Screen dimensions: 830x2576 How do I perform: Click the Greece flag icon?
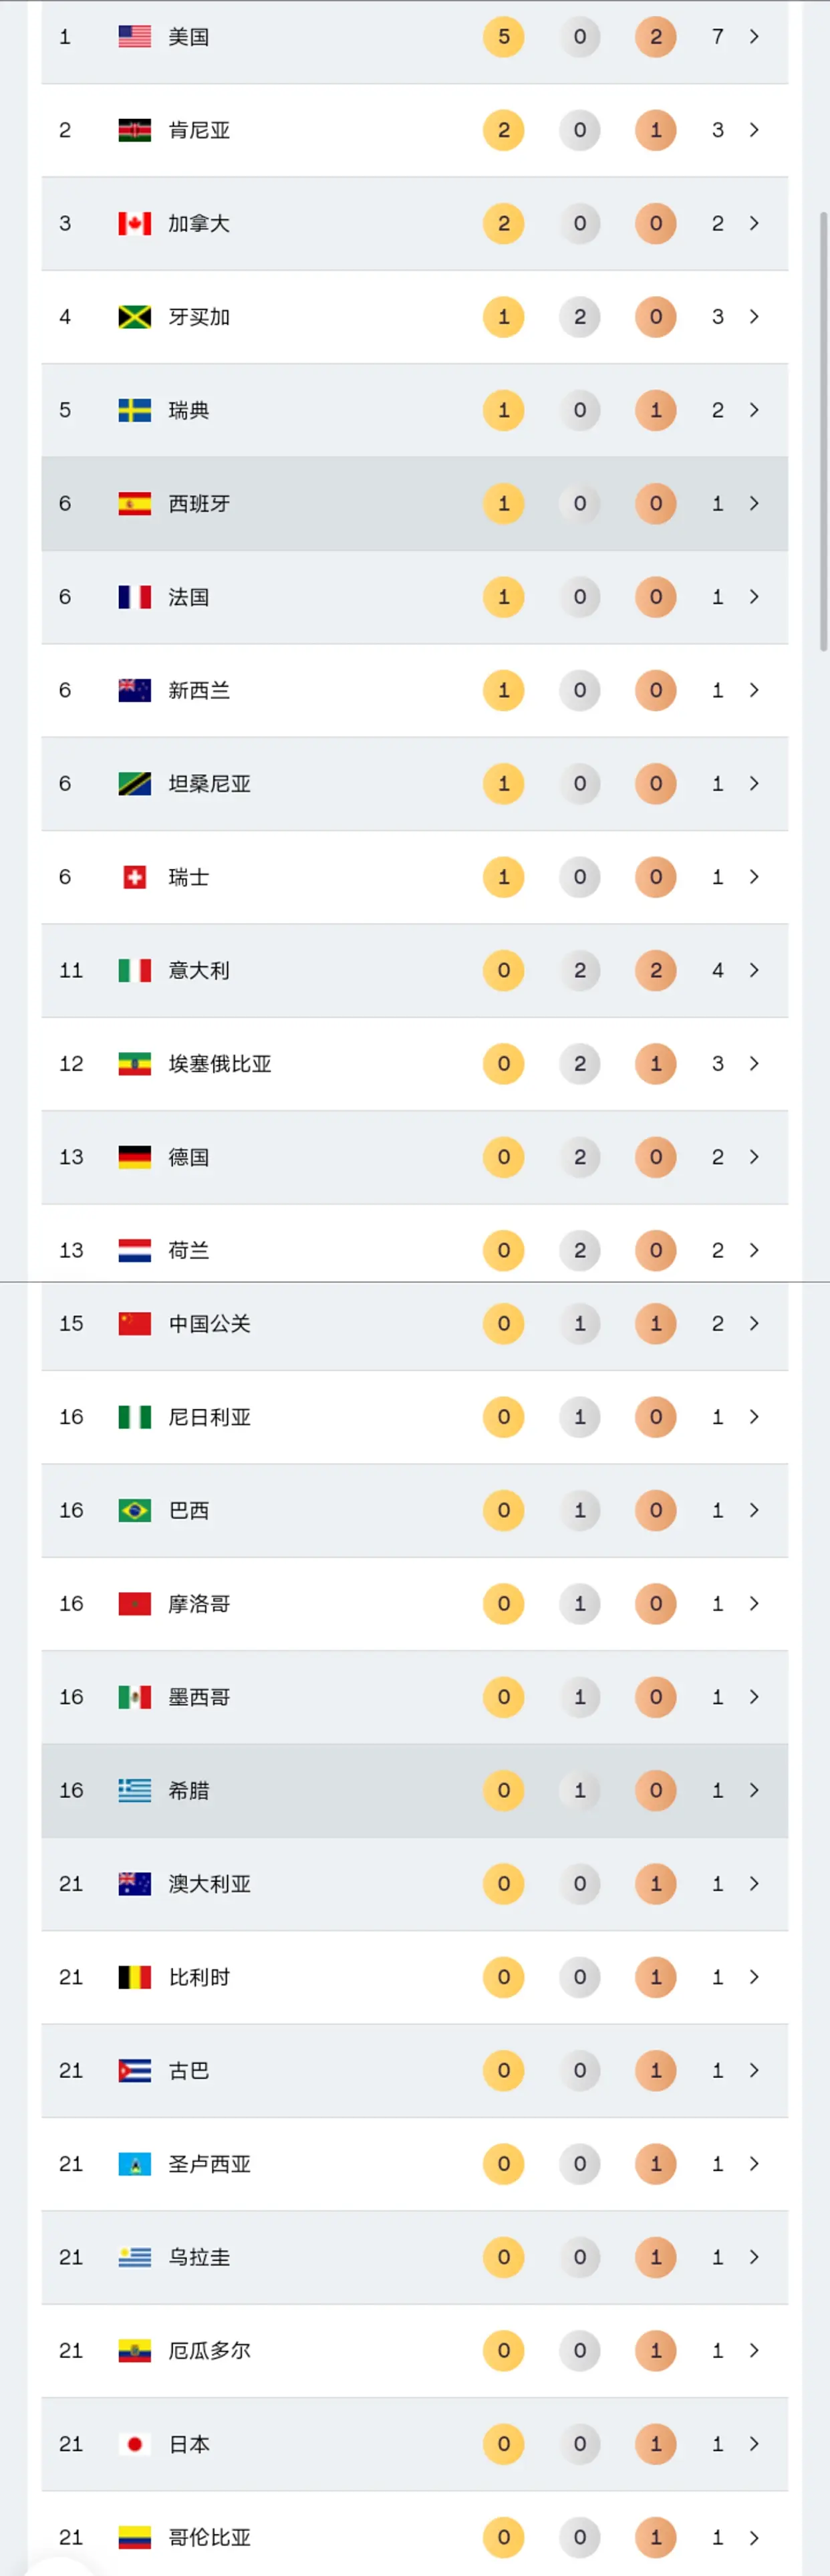click(x=134, y=1790)
